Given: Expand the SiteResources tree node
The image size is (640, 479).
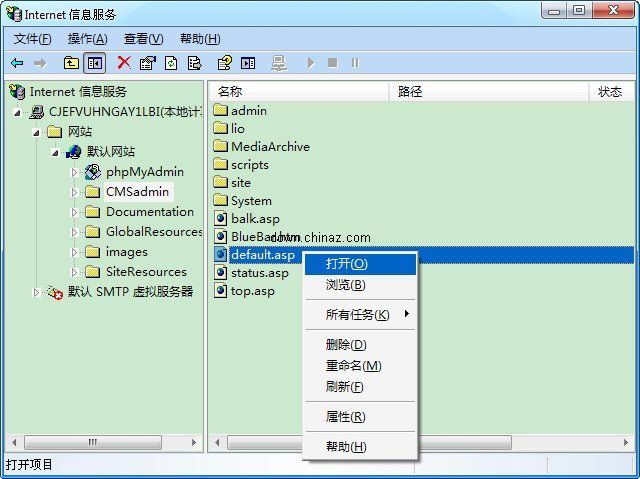Looking at the screenshot, I should [74, 272].
